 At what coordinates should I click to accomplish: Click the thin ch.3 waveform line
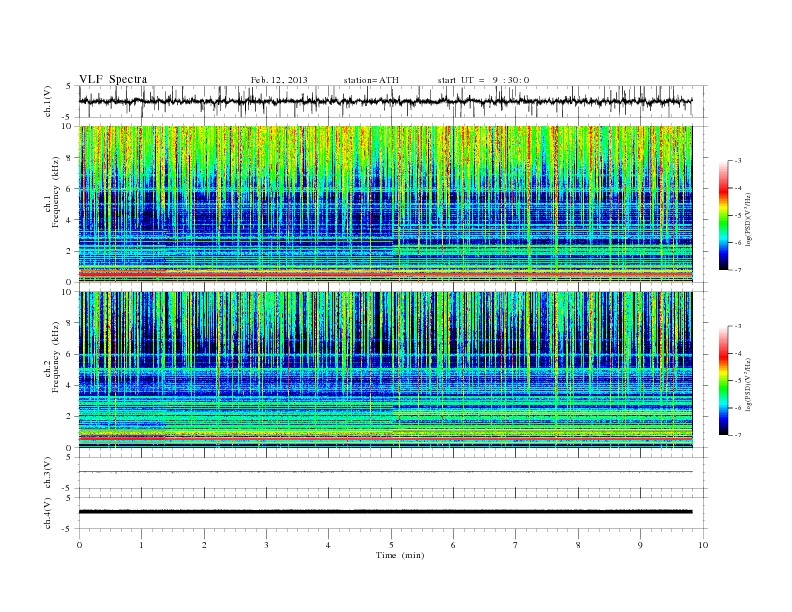[385, 472]
